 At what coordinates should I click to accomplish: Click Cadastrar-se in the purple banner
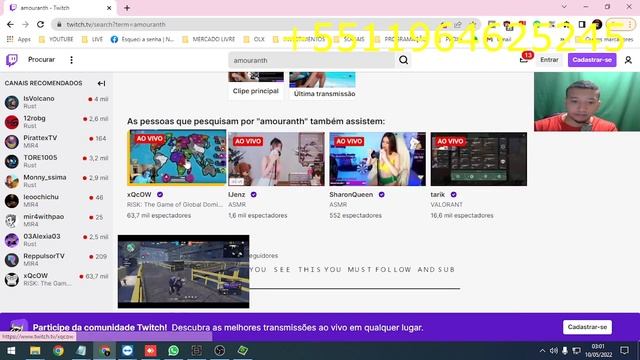tap(587, 327)
